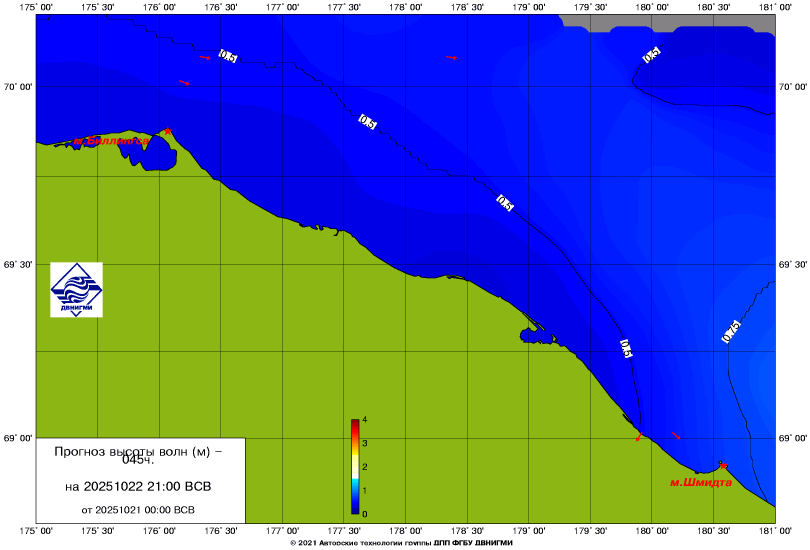810x550 pixels.
Task: Select the м.Шмидта red text label
Action: point(700,482)
